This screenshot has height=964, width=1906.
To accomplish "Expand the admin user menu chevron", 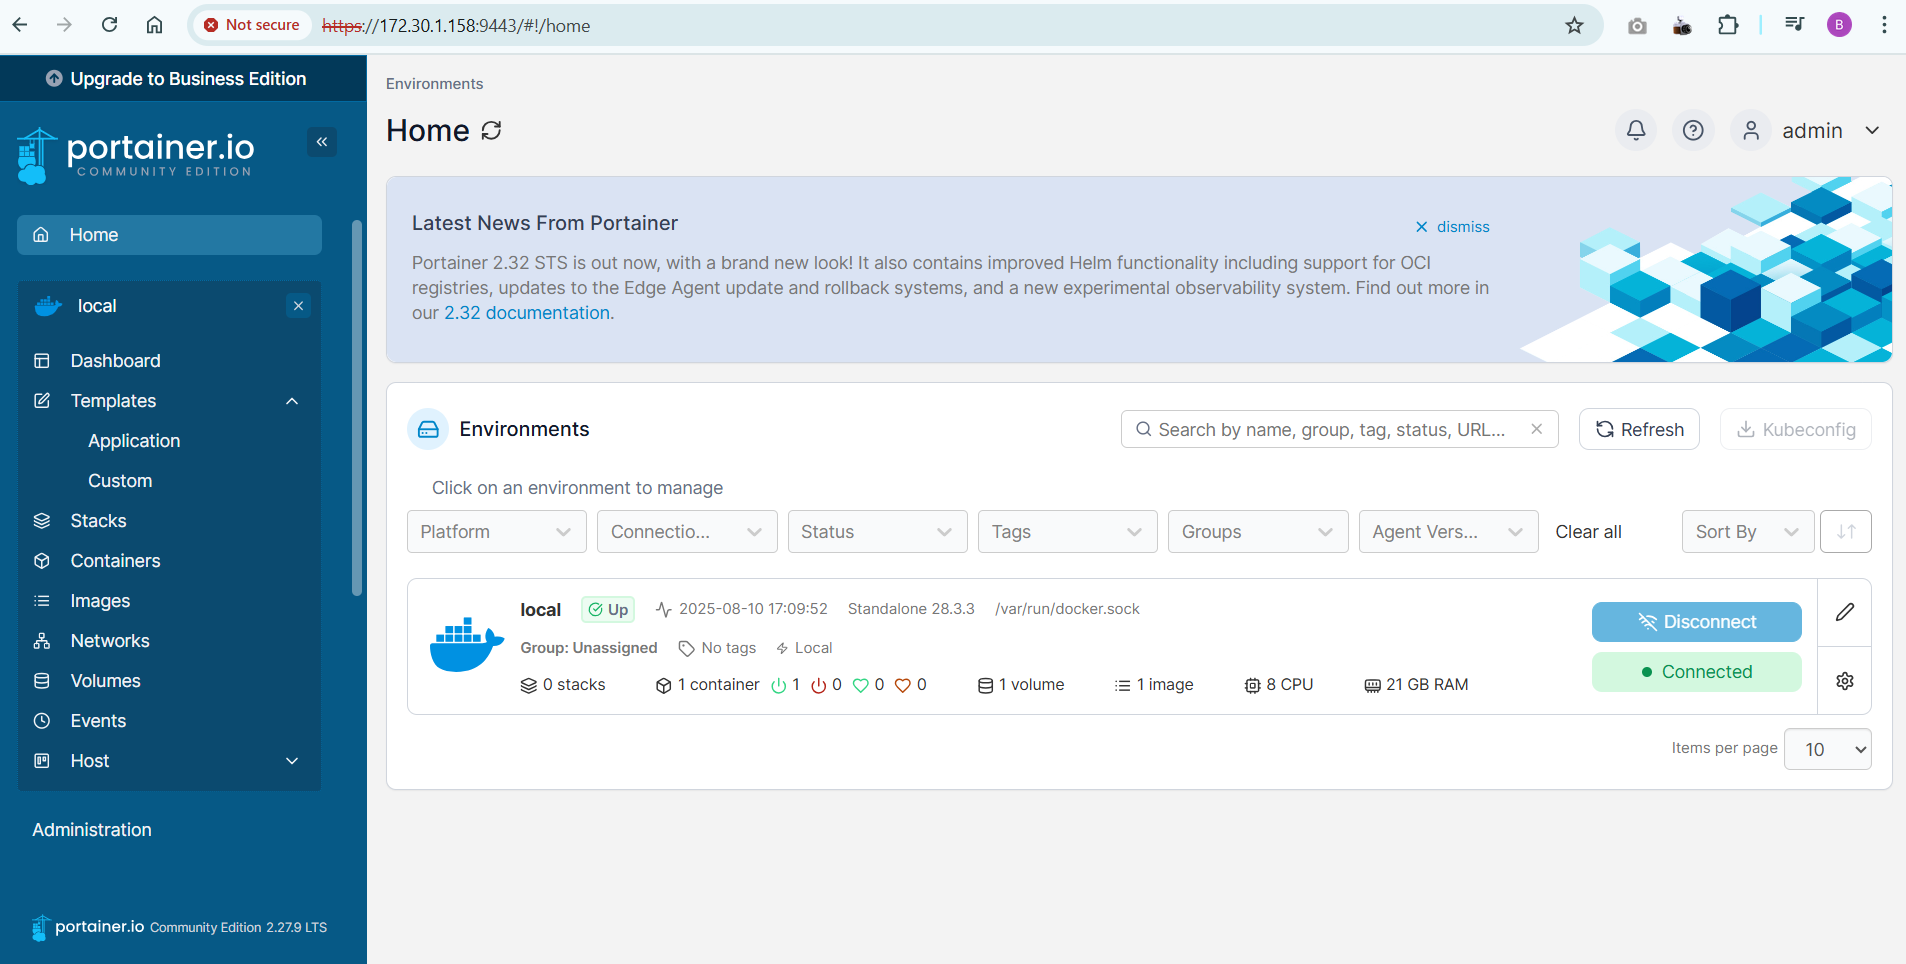I will [x=1872, y=131].
